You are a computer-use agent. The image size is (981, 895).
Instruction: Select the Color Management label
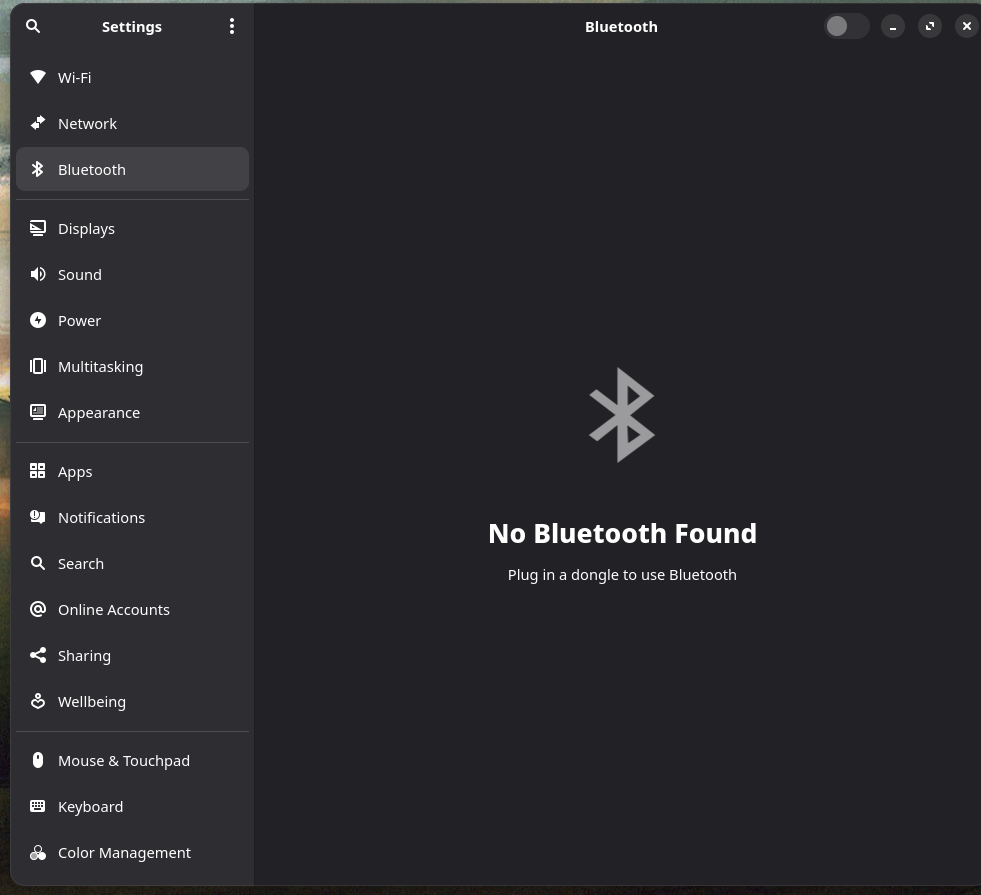[x=125, y=853]
